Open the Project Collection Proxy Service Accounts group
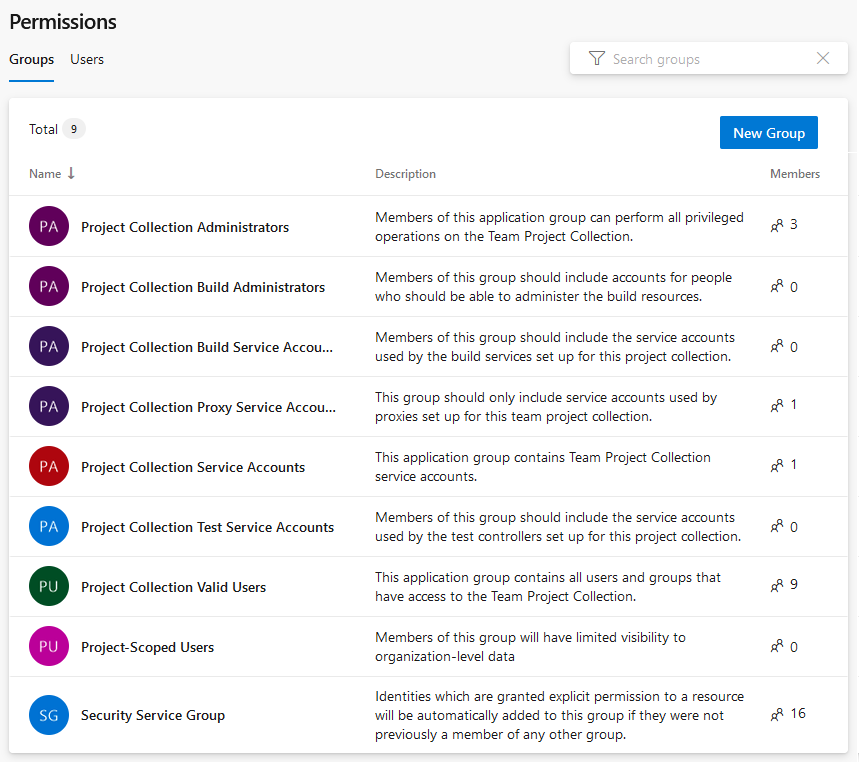The image size is (859, 763). point(207,406)
